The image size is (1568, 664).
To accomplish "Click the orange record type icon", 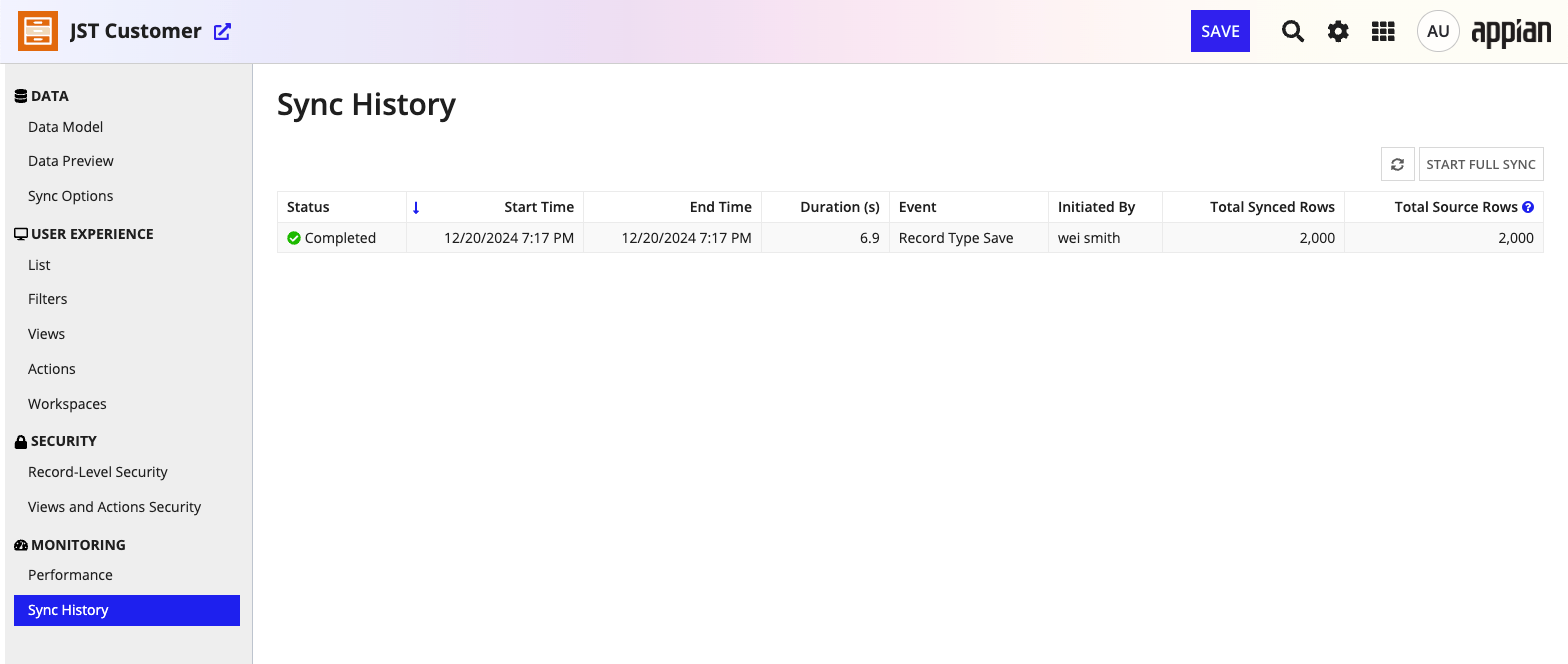I will pyautogui.click(x=38, y=31).
